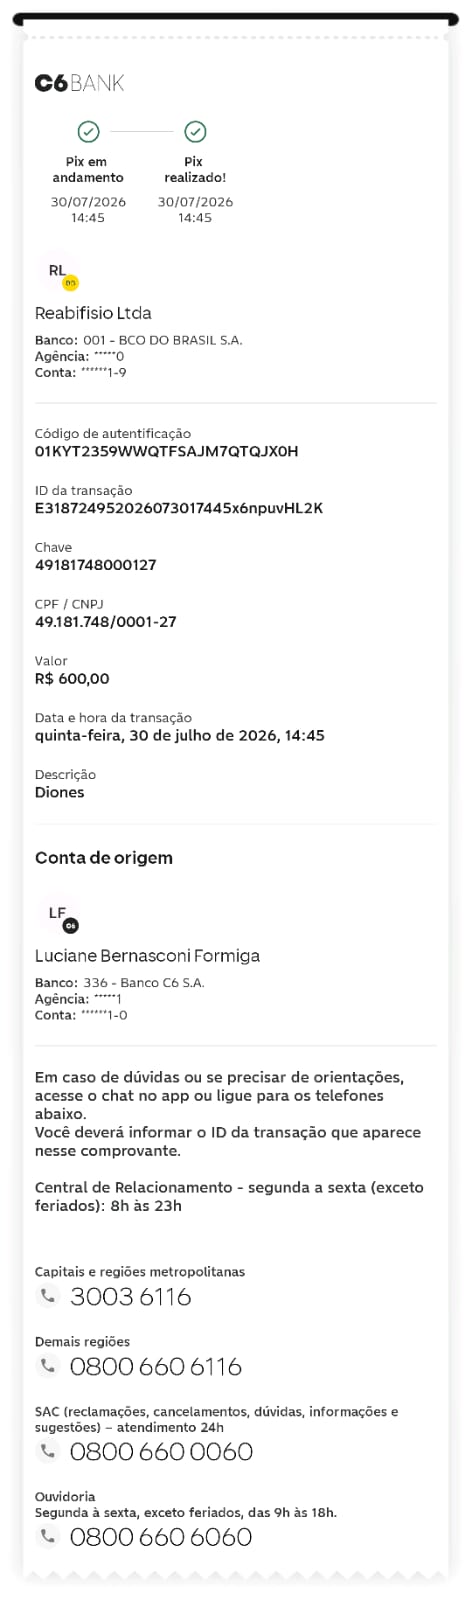Click phone icon beside 0800 660 0060

[47, 1451]
